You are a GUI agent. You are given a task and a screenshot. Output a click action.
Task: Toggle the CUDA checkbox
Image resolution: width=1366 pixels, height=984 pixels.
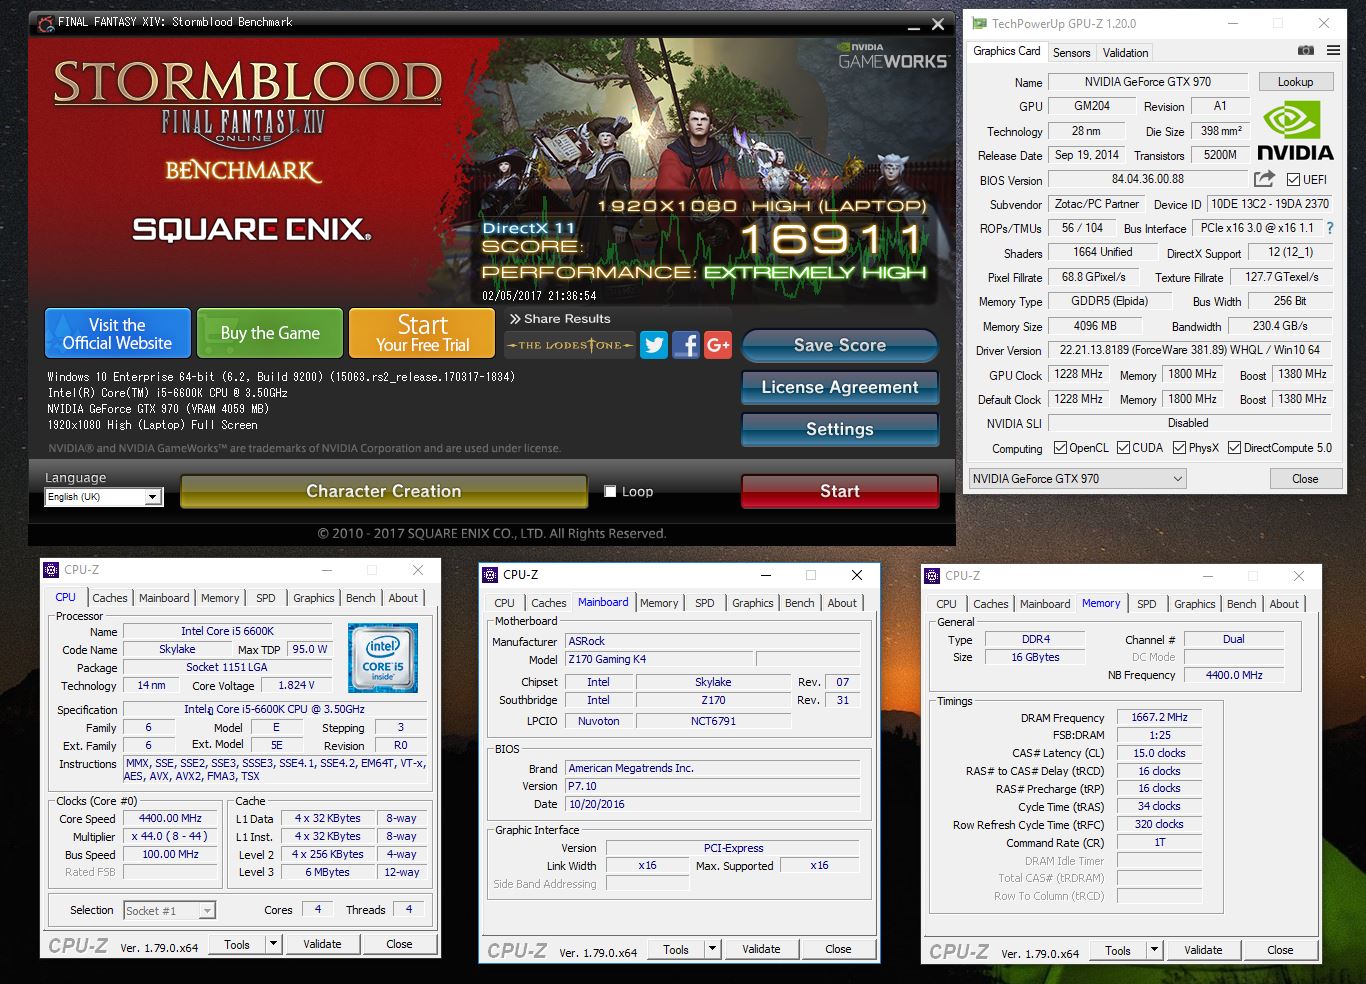pyautogui.click(x=1124, y=448)
